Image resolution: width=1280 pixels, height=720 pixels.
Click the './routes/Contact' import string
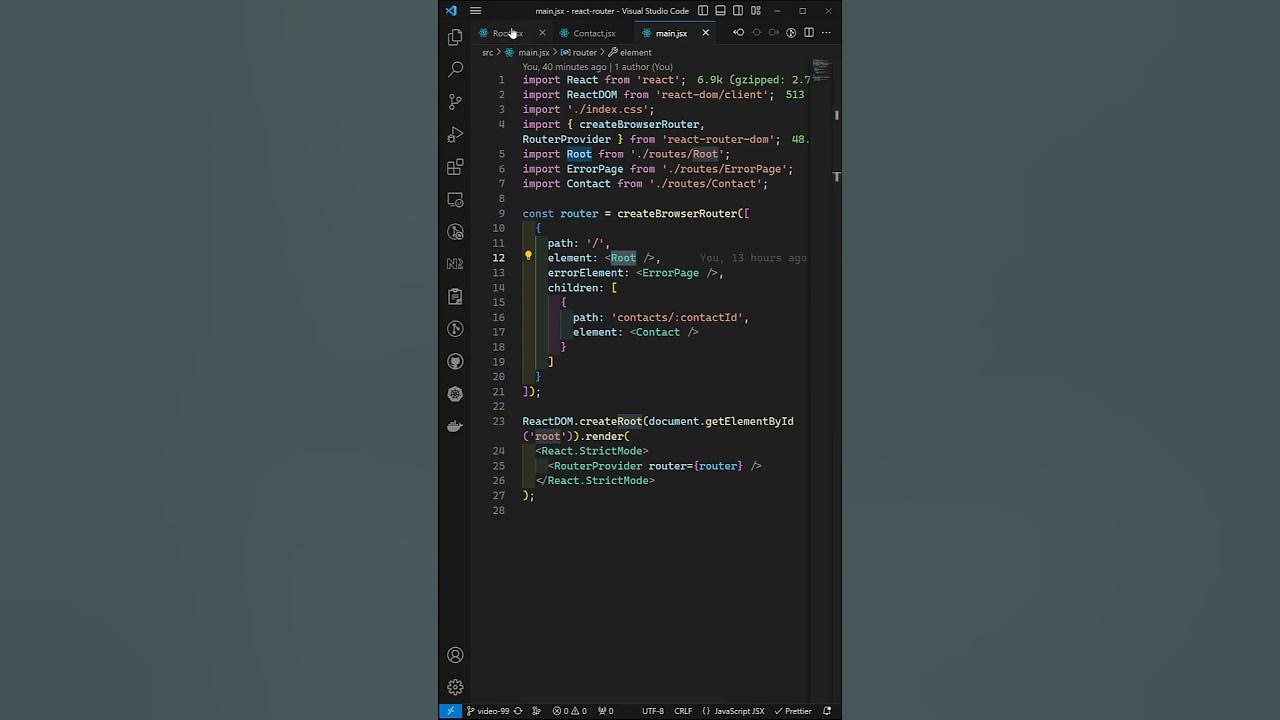coord(705,184)
